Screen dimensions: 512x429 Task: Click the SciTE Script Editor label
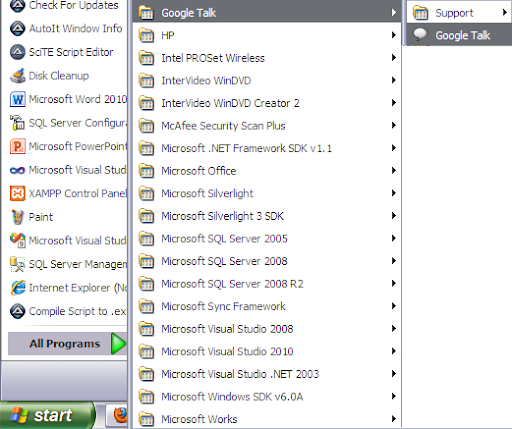click(x=71, y=52)
